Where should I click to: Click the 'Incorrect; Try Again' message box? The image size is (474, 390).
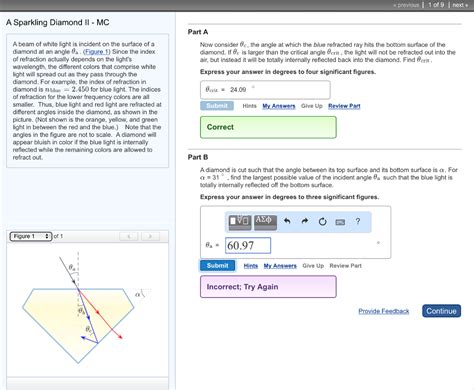[x=268, y=287]
